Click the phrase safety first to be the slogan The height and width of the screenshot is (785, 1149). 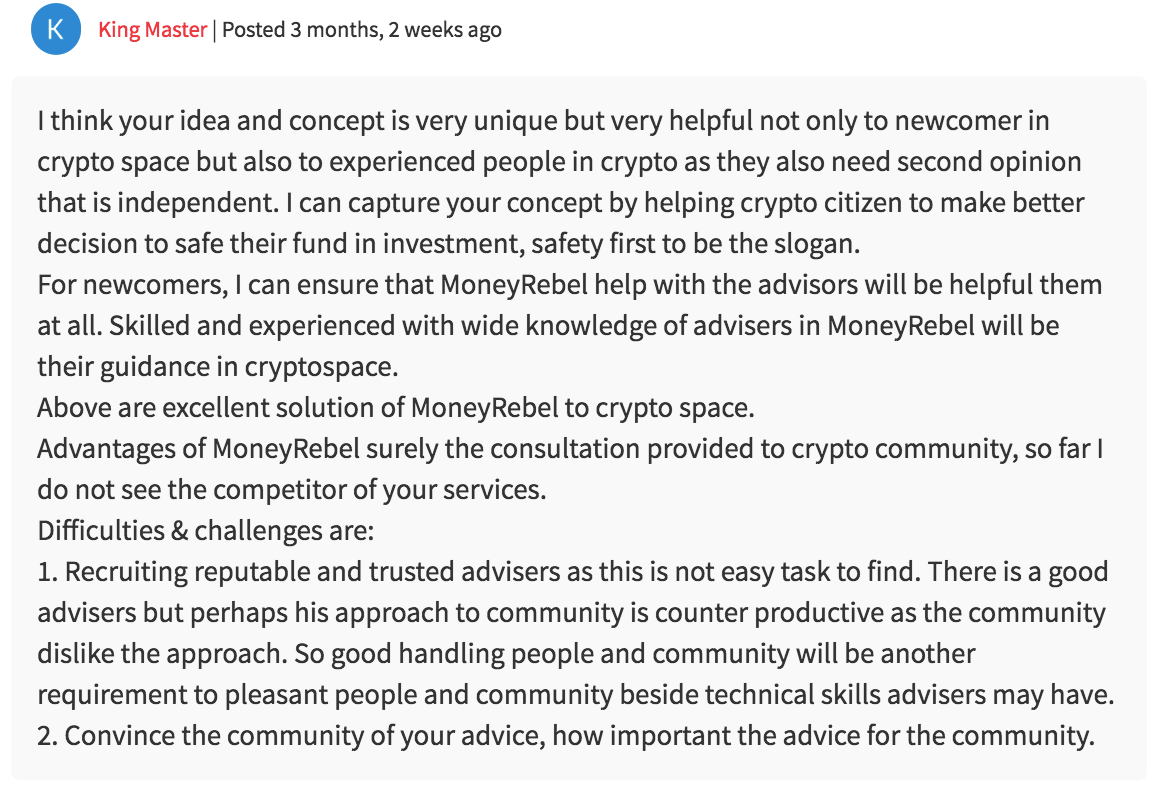pyautogui.click(x=695, y=243)
